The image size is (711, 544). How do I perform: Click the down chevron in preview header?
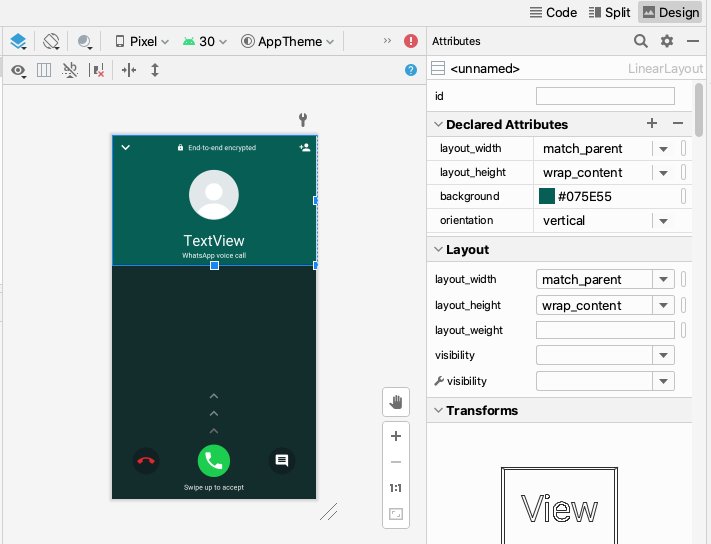126,147
